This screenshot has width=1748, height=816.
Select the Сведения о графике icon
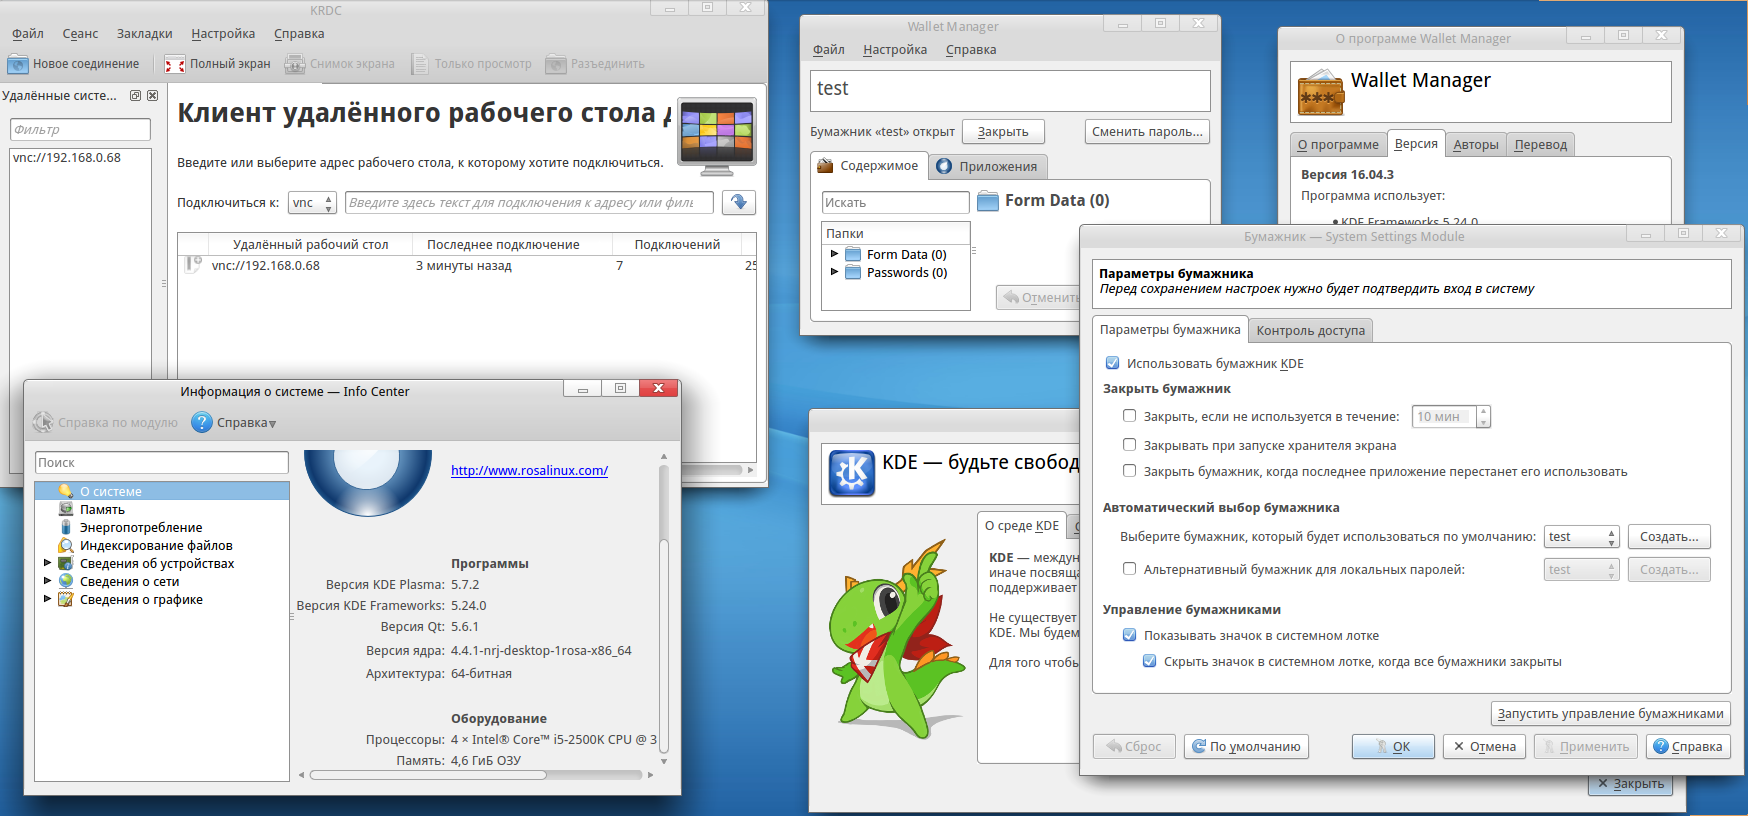[66, 599]
